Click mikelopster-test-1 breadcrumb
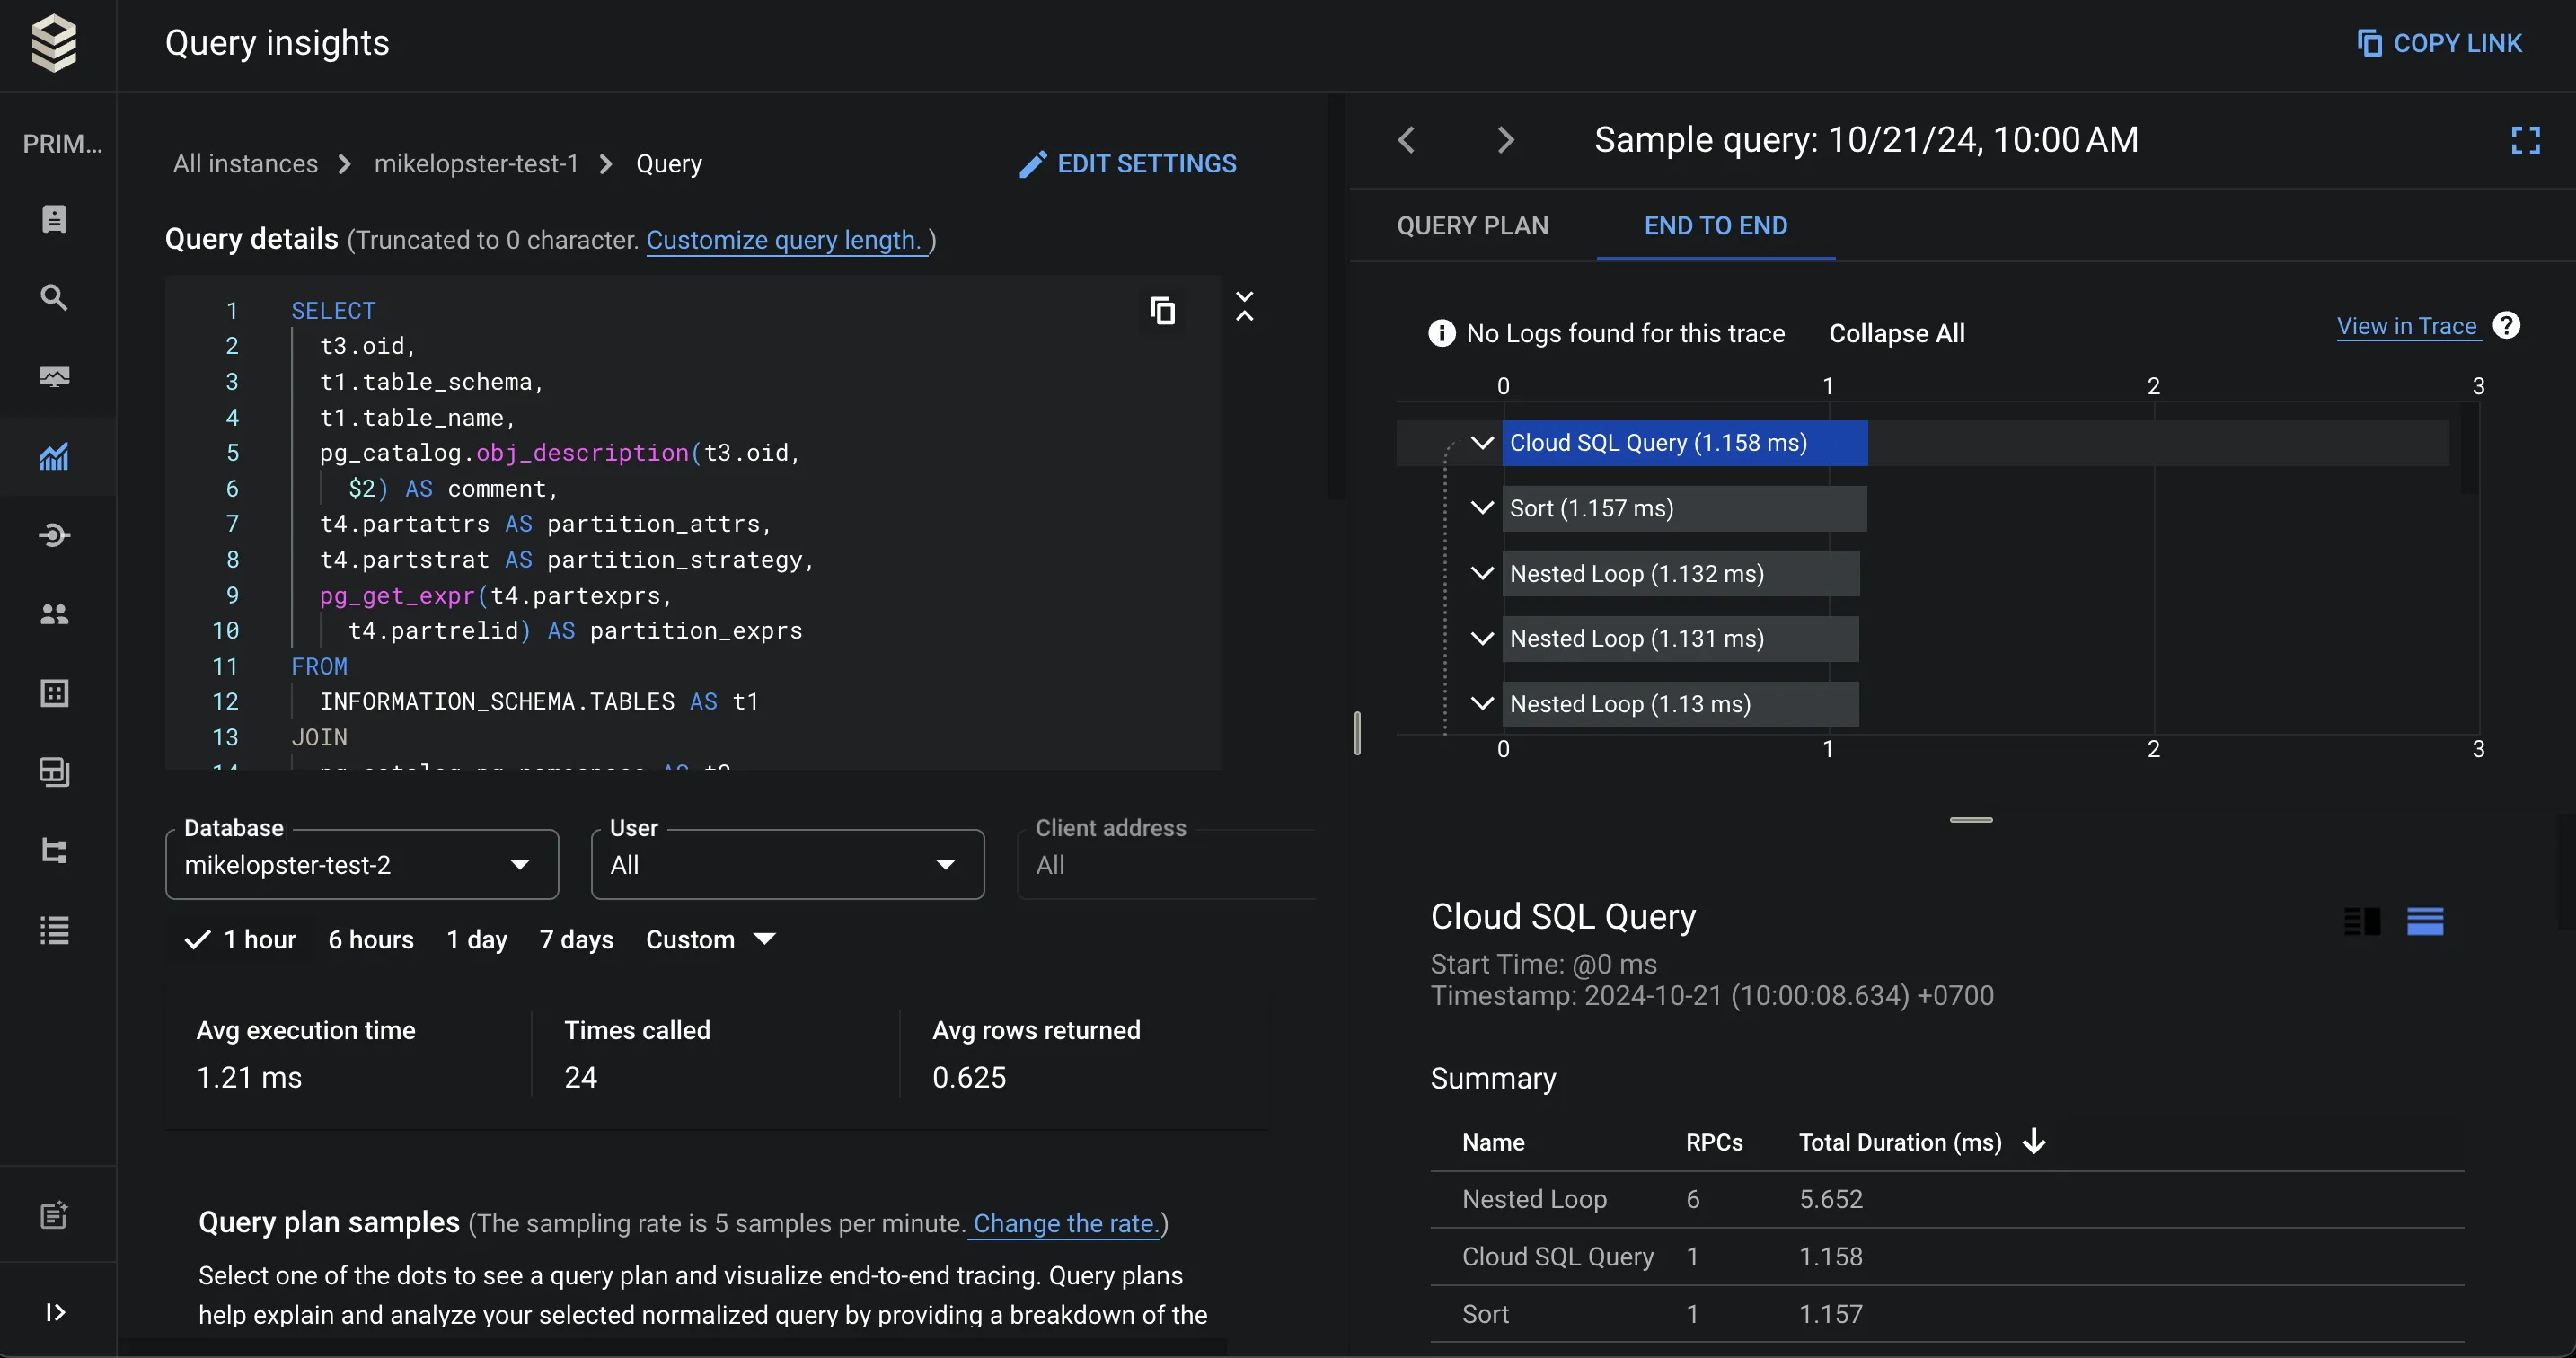Screen dimensions: 2576x1358 click(476, 163)
